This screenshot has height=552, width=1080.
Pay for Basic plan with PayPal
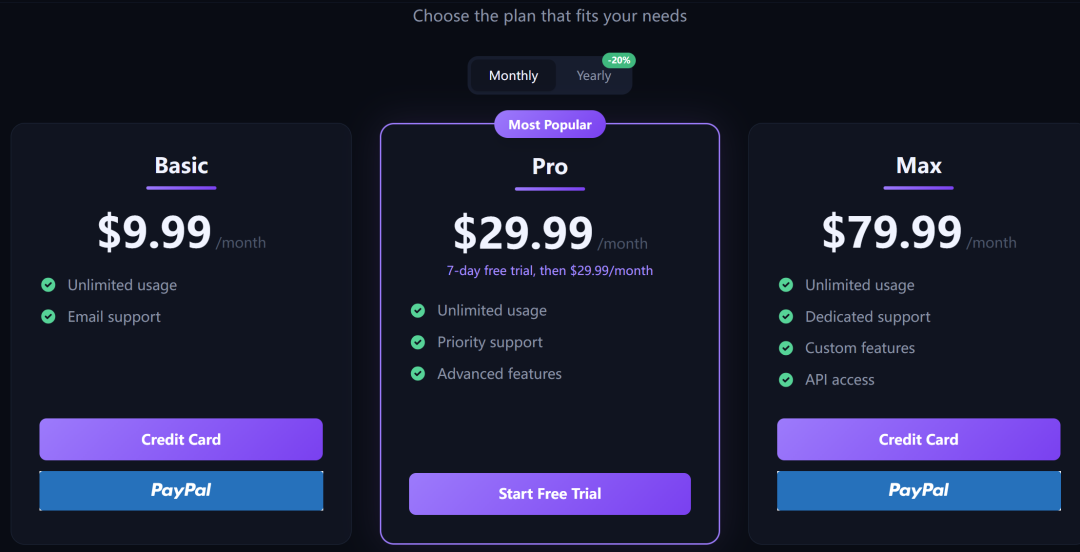pos(181,490)
